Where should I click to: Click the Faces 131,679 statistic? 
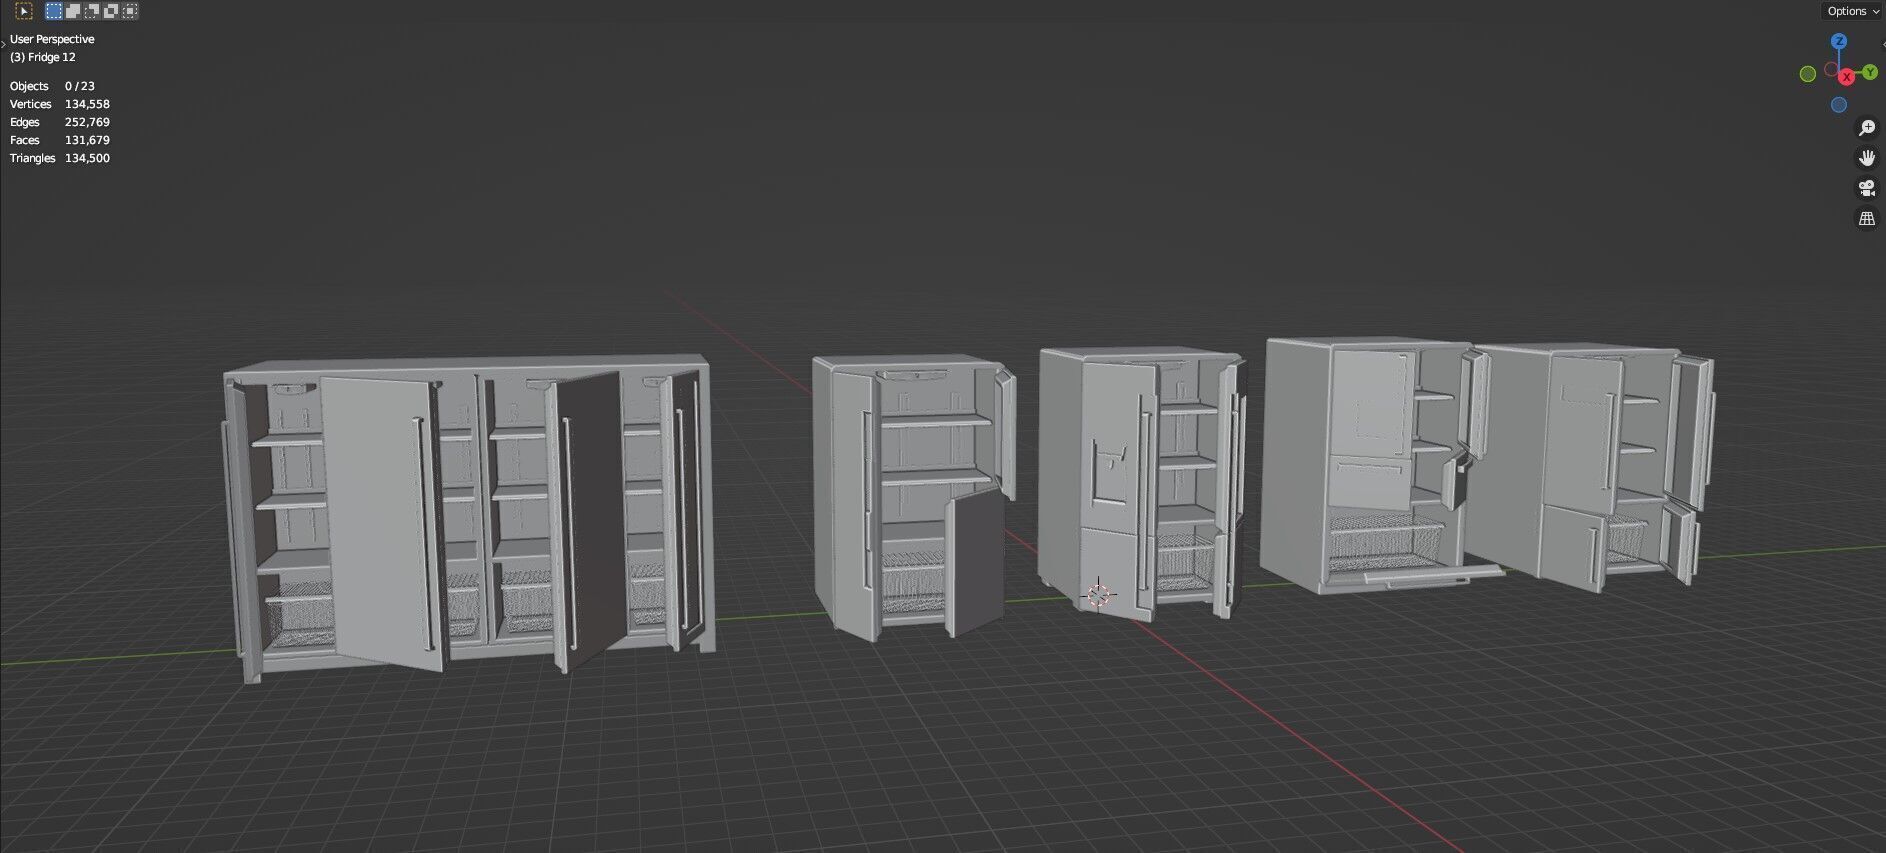click(x=60, y=140)
